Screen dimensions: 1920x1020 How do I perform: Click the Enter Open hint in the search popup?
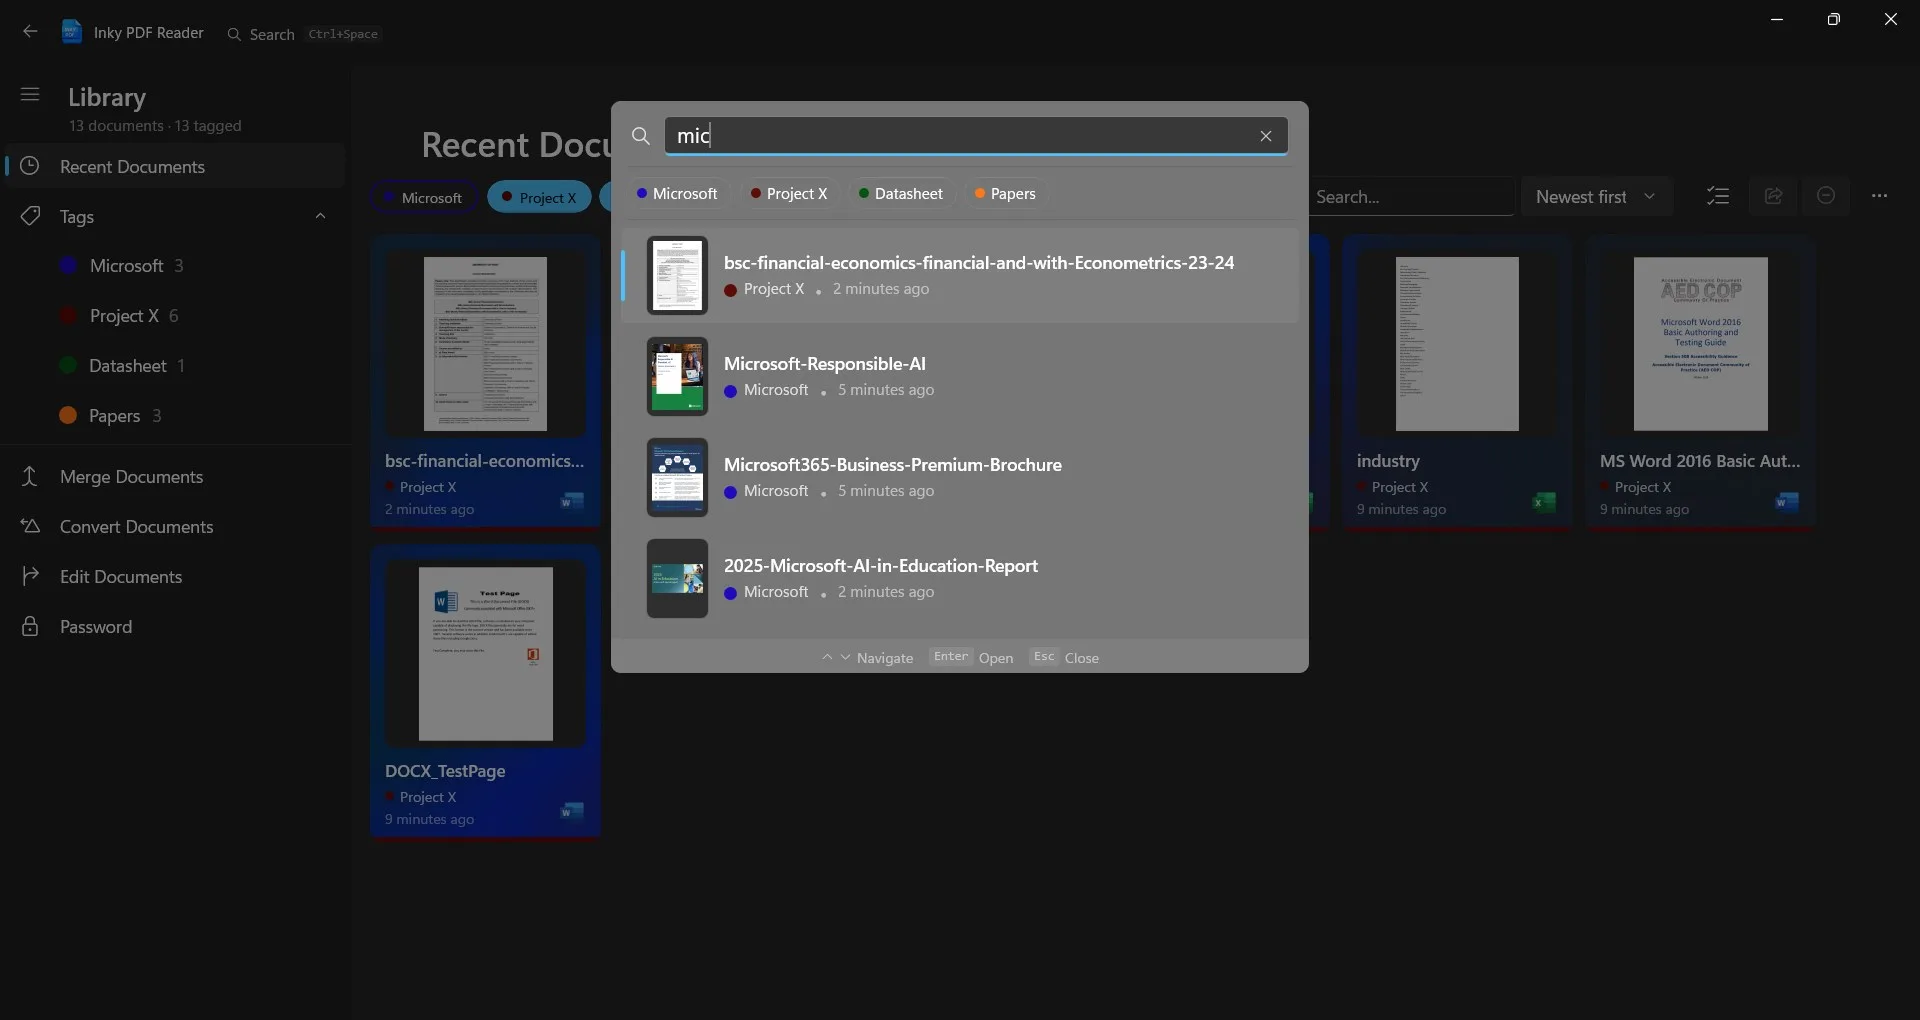coord(971,657)
